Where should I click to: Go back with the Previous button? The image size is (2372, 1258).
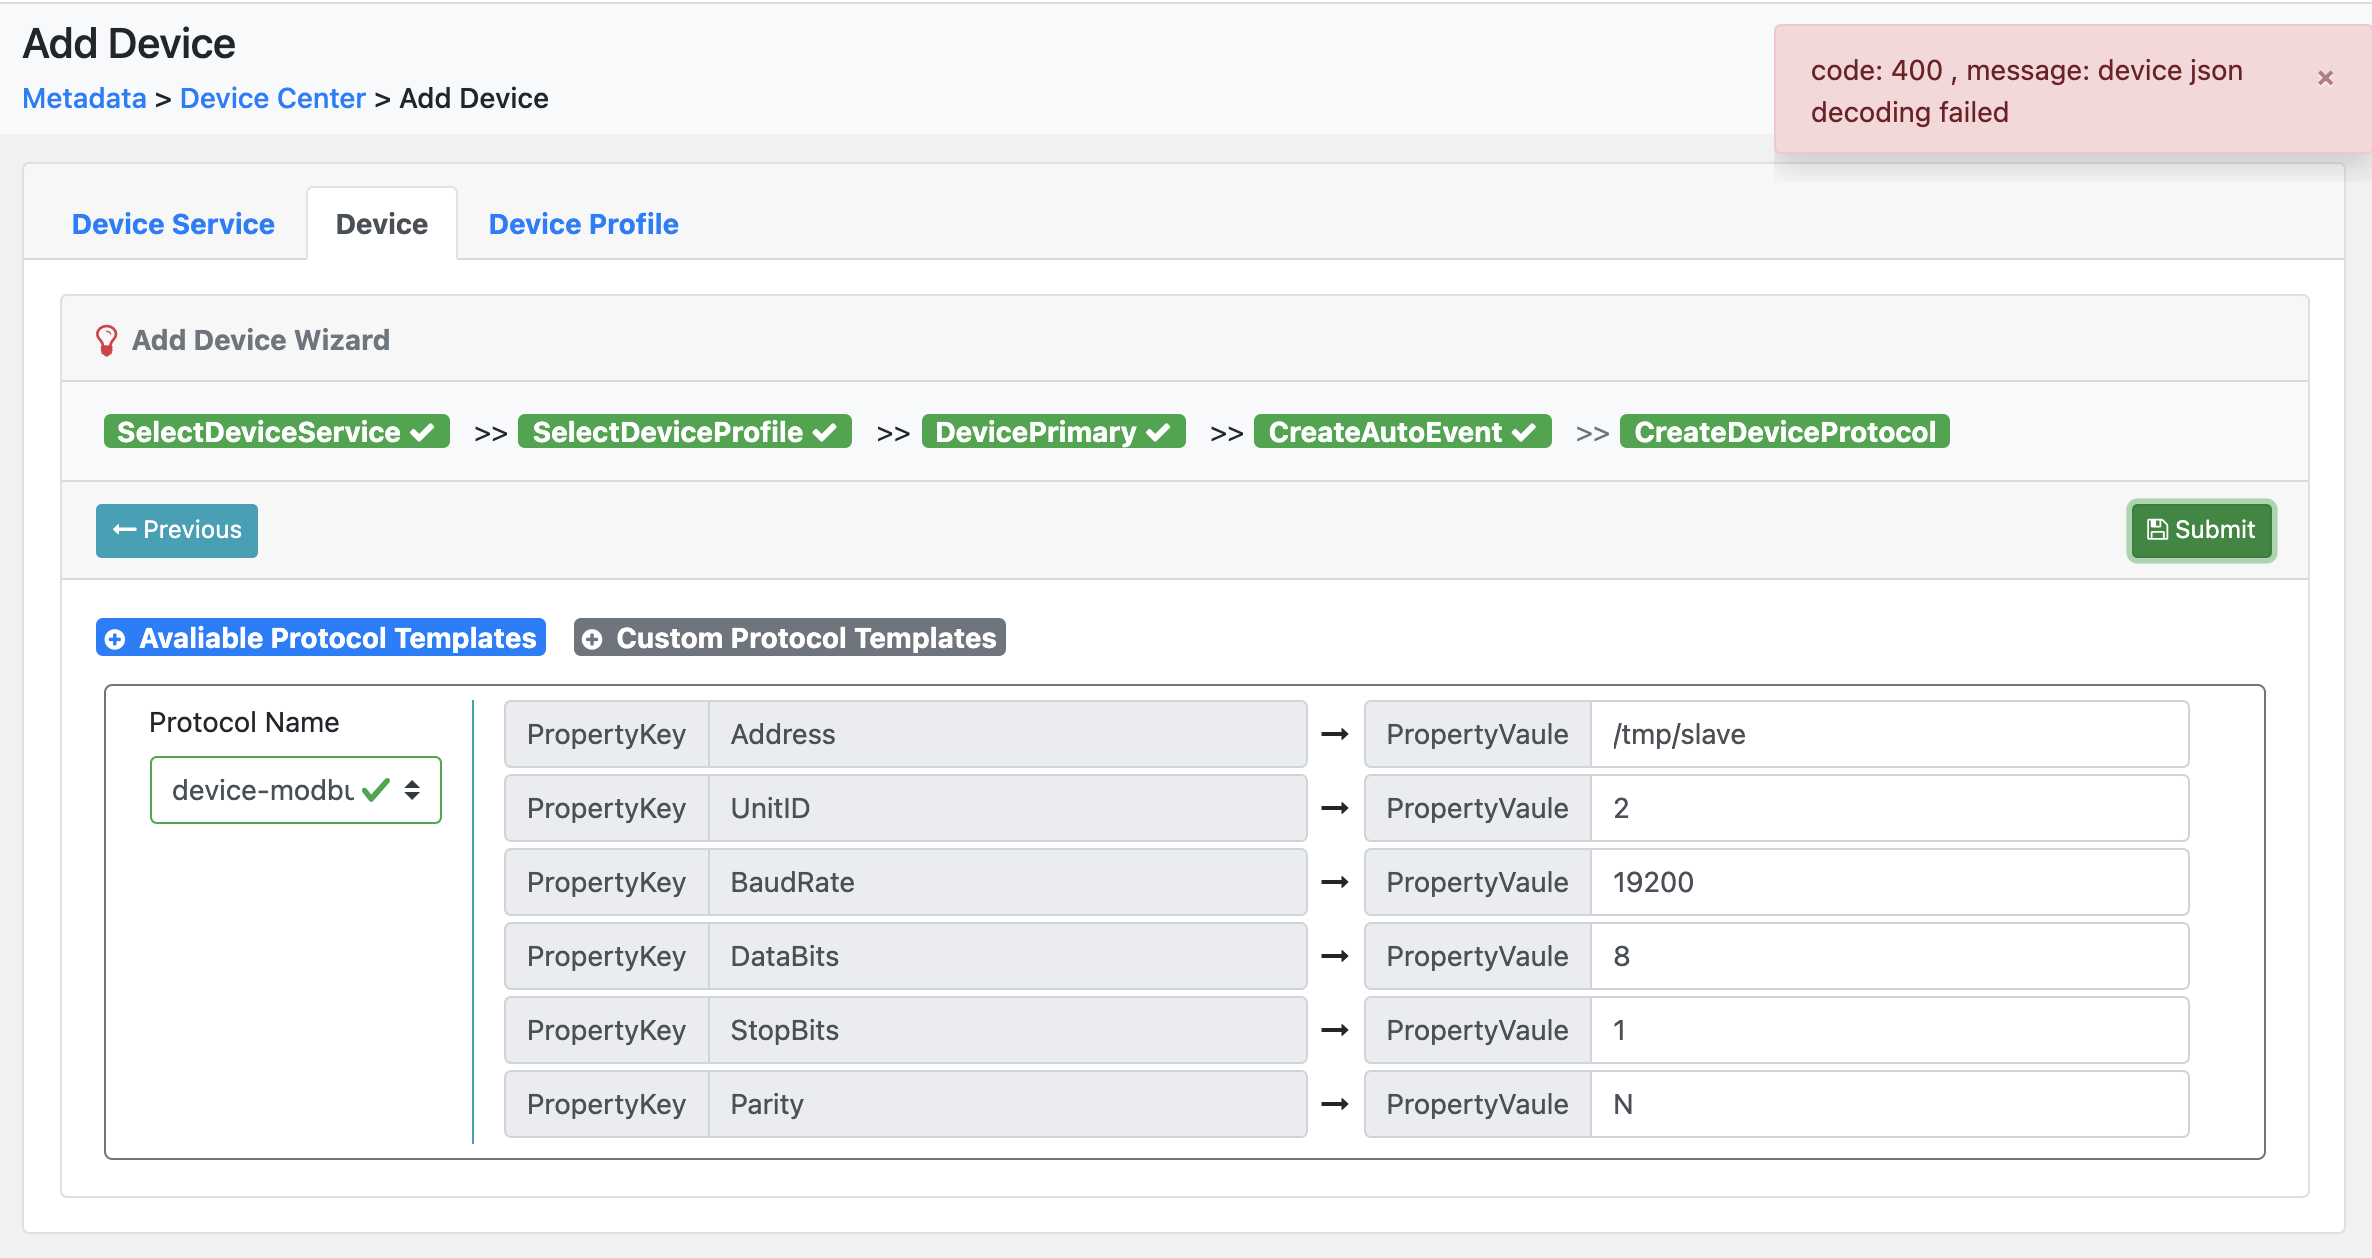[176, 530]
